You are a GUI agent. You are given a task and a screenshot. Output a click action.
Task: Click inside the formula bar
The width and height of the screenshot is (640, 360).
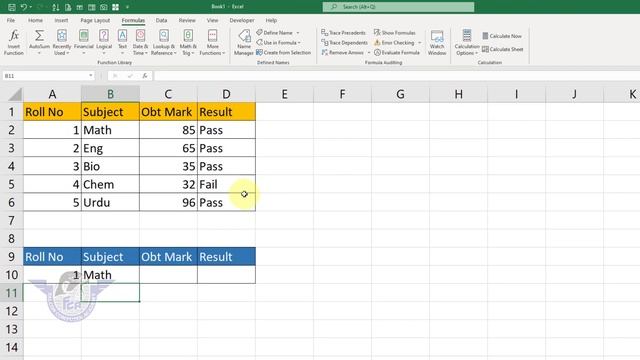396,76
